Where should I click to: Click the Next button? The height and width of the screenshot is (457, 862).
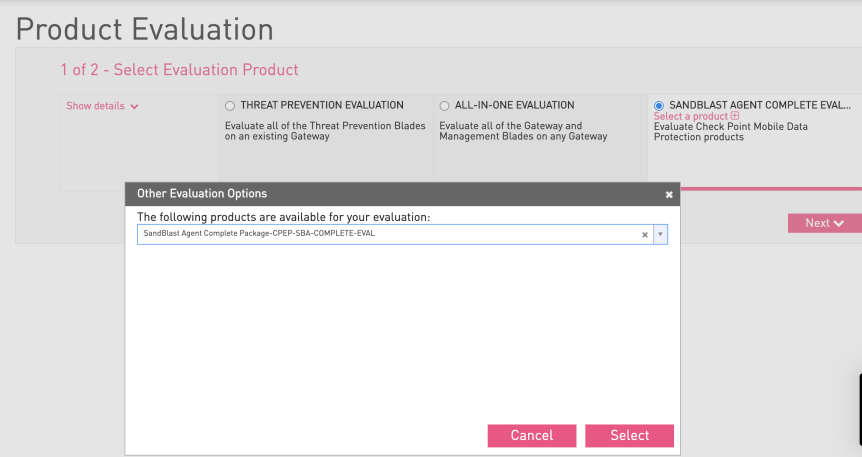(x=825, y=223)
